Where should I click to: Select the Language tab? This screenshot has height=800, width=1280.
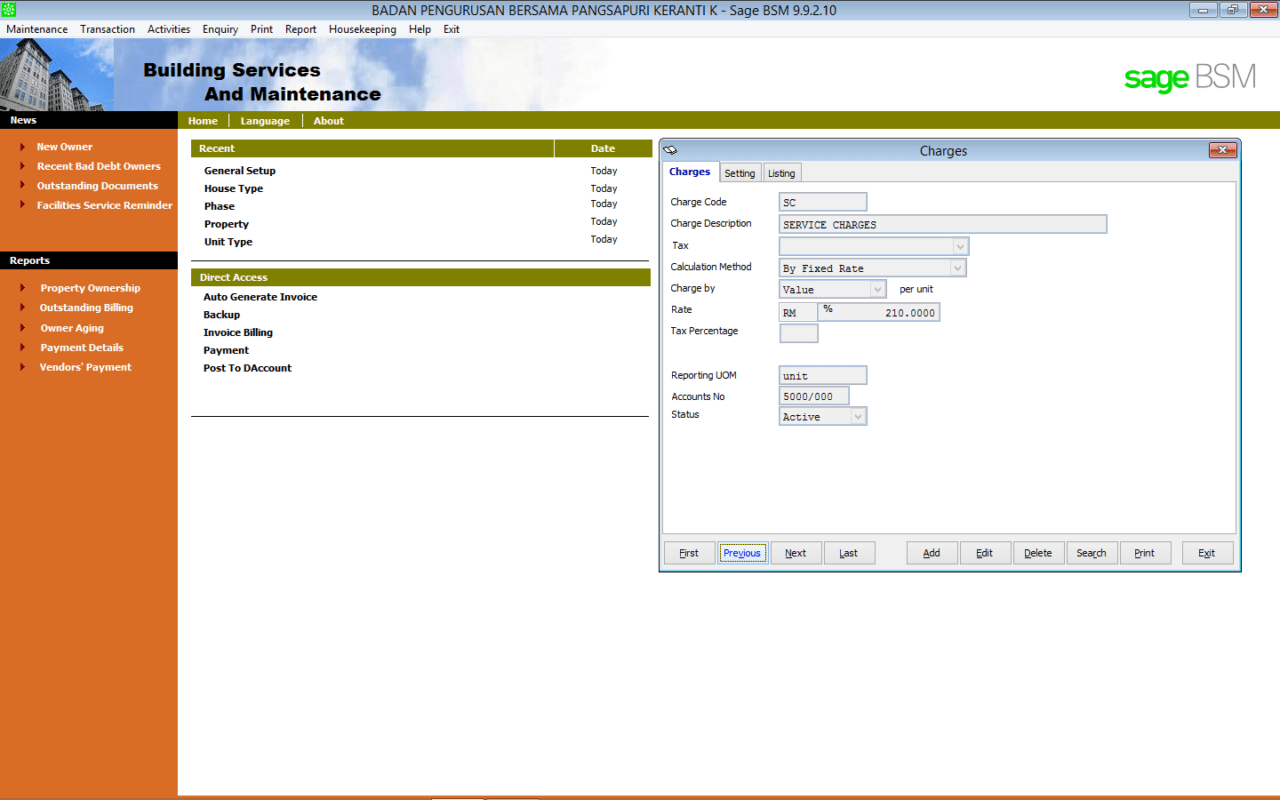[264, 120]
